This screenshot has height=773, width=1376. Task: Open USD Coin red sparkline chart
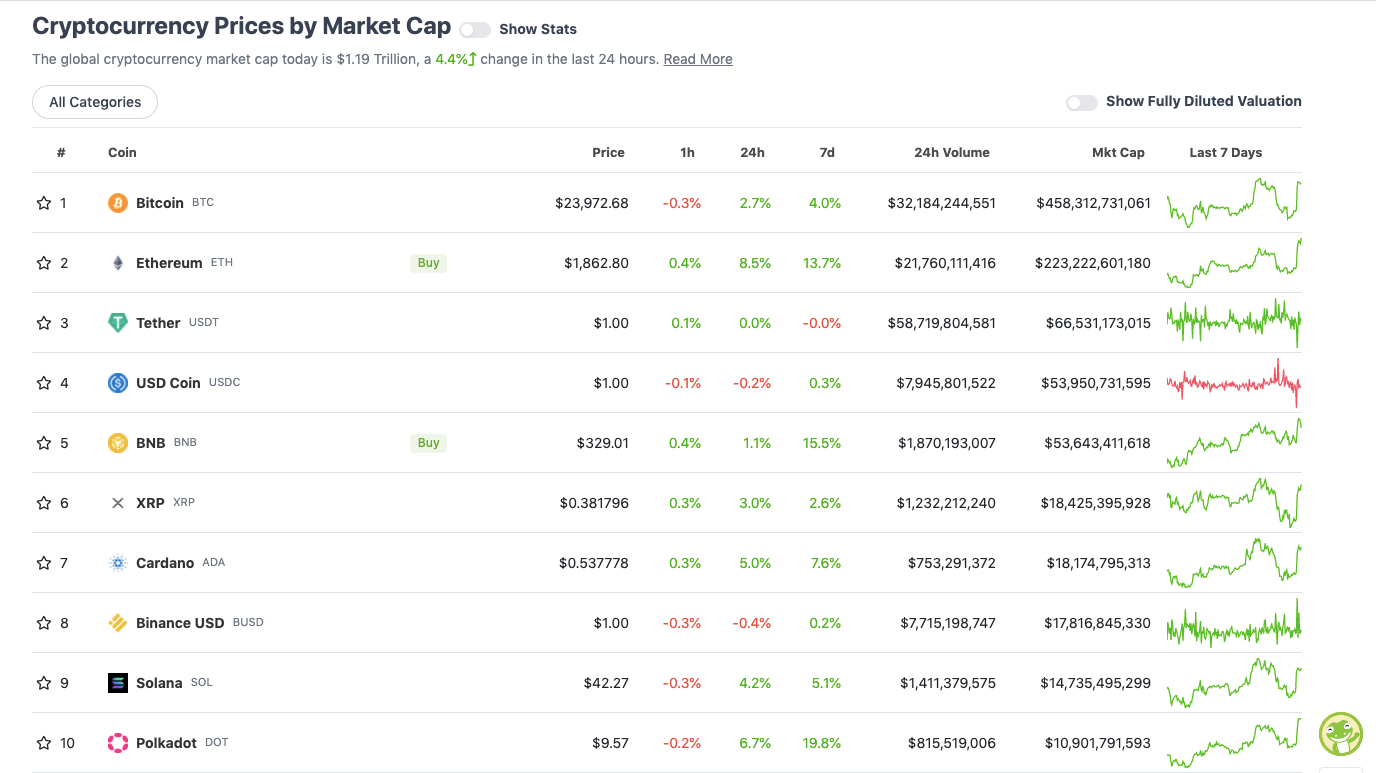(x=1234, y=383)
